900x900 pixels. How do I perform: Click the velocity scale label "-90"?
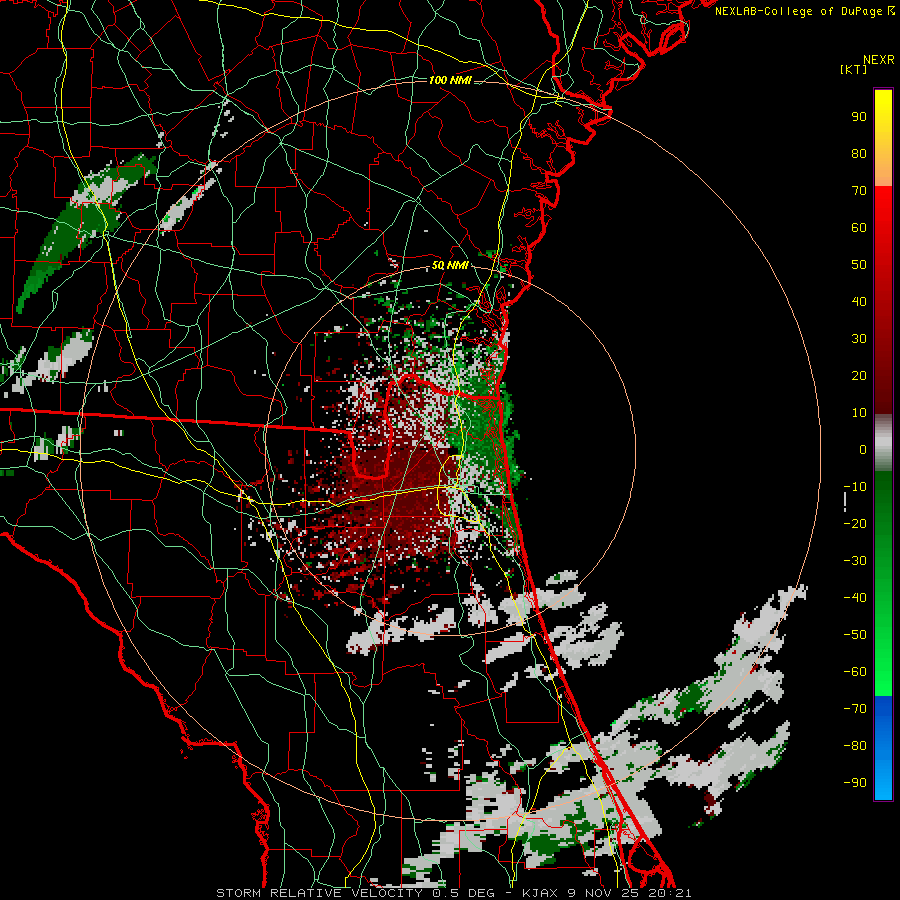click(x=855, y=783)
